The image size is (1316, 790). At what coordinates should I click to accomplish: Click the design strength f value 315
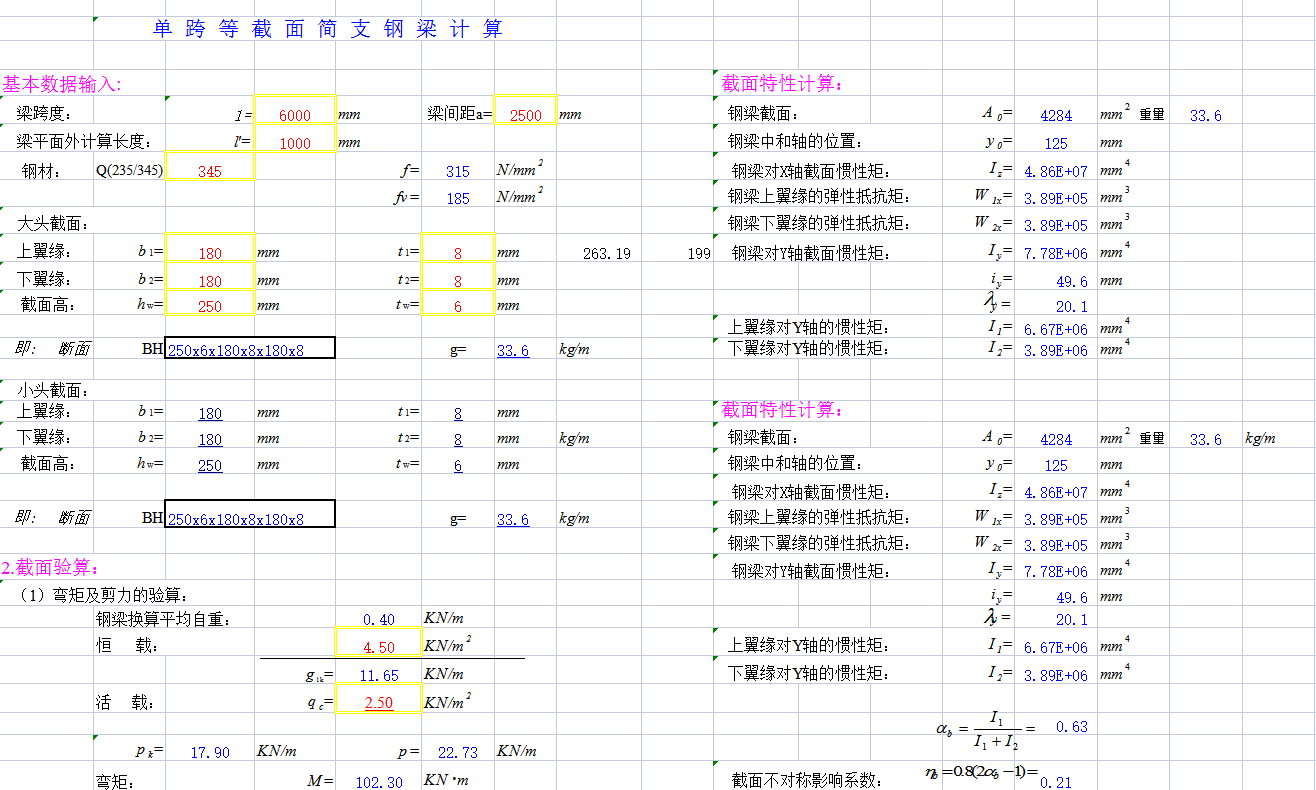[457, 171]
